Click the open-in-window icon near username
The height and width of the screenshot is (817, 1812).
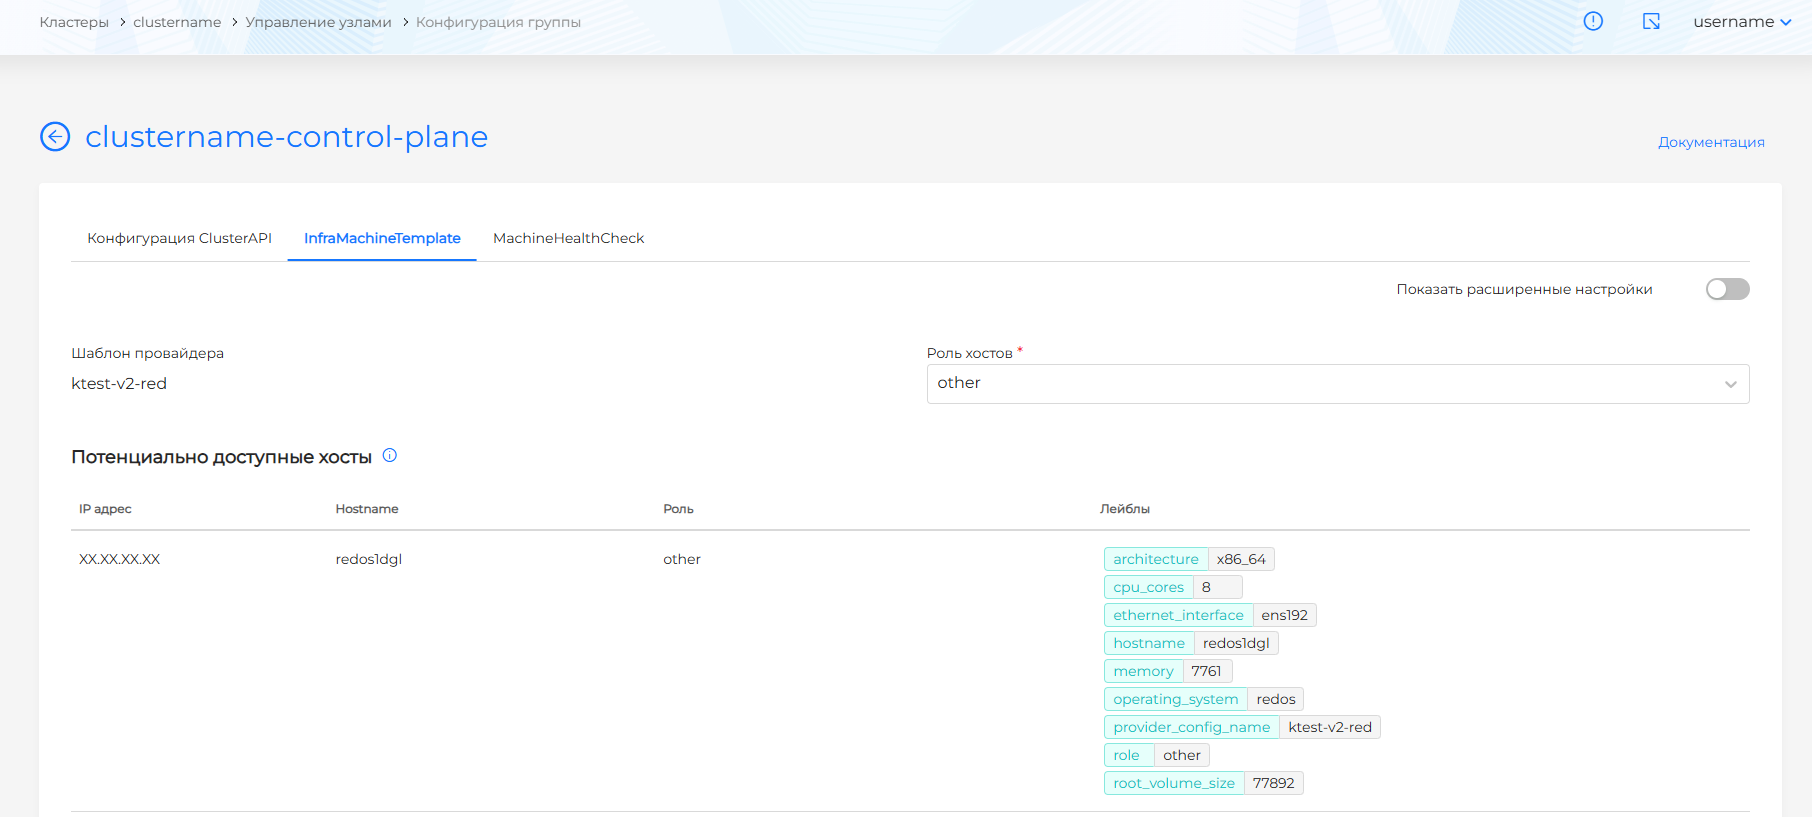(x=1651, y=21)
